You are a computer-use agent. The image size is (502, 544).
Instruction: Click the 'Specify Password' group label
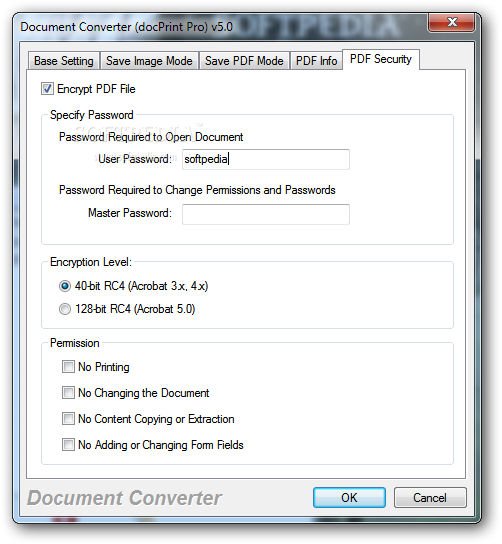coord(92,115)
